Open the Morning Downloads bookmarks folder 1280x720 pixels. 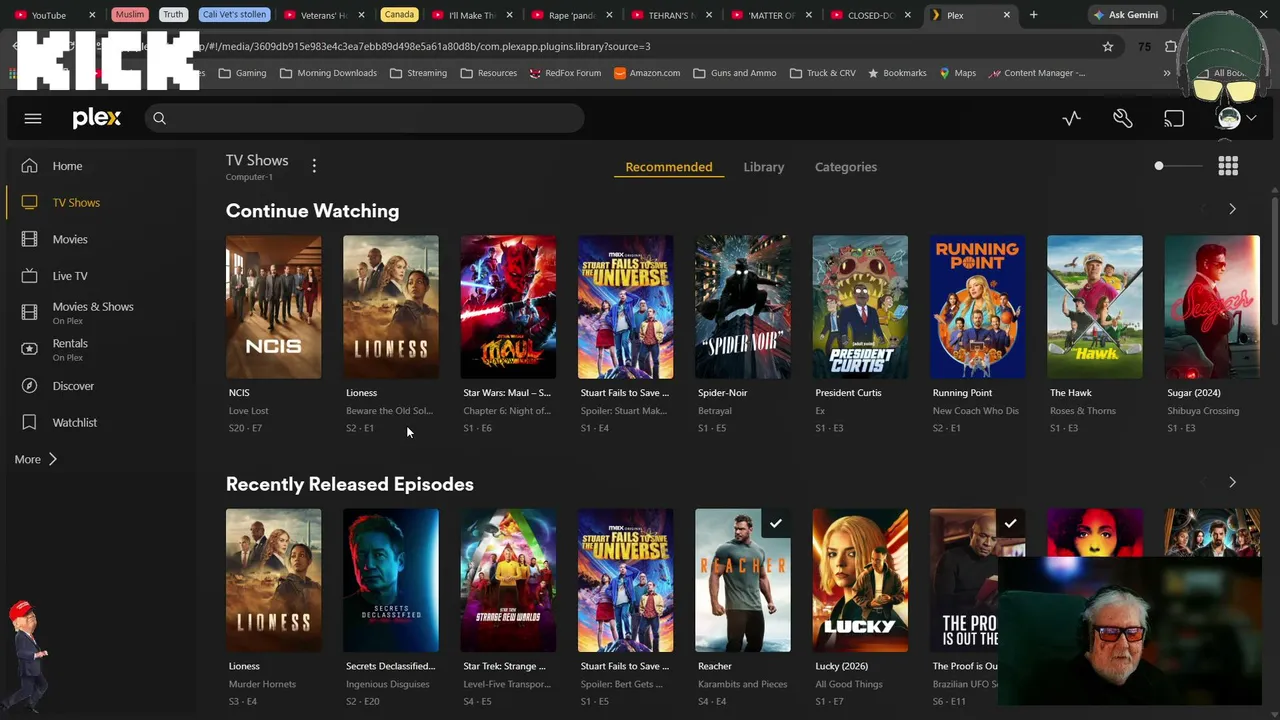point(329,73)
